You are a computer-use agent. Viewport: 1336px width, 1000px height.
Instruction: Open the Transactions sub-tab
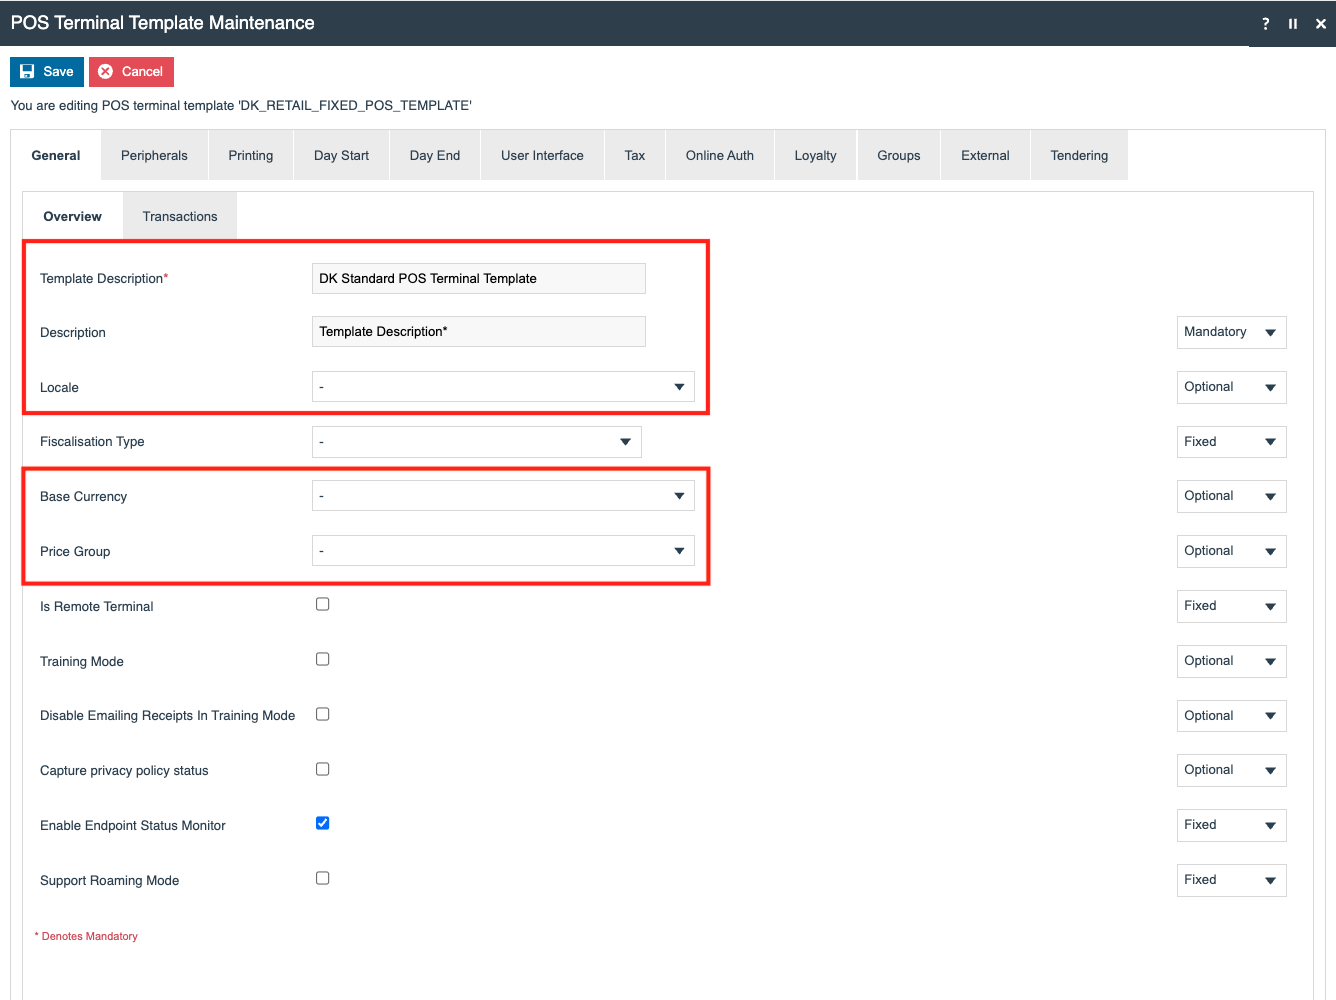click(180, 216)
